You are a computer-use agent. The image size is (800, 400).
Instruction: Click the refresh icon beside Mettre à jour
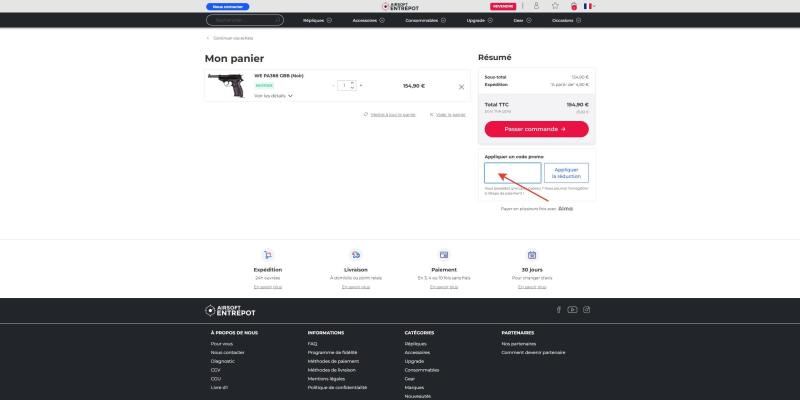(366, 114)
